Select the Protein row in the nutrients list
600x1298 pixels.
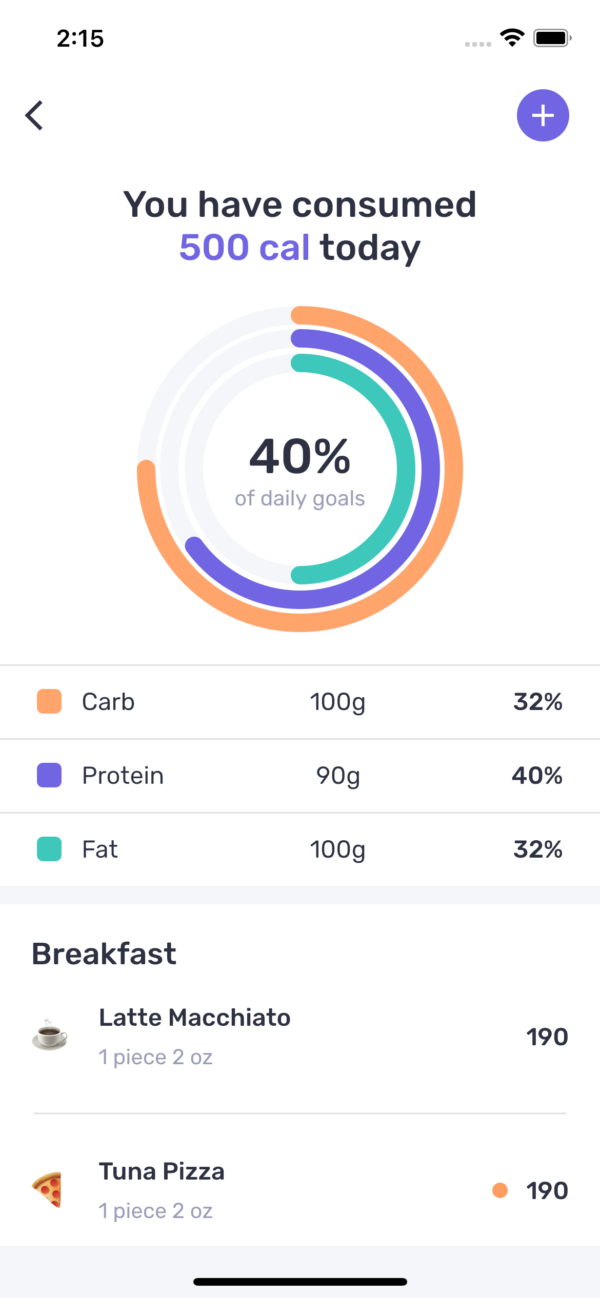tap(300, 775)
